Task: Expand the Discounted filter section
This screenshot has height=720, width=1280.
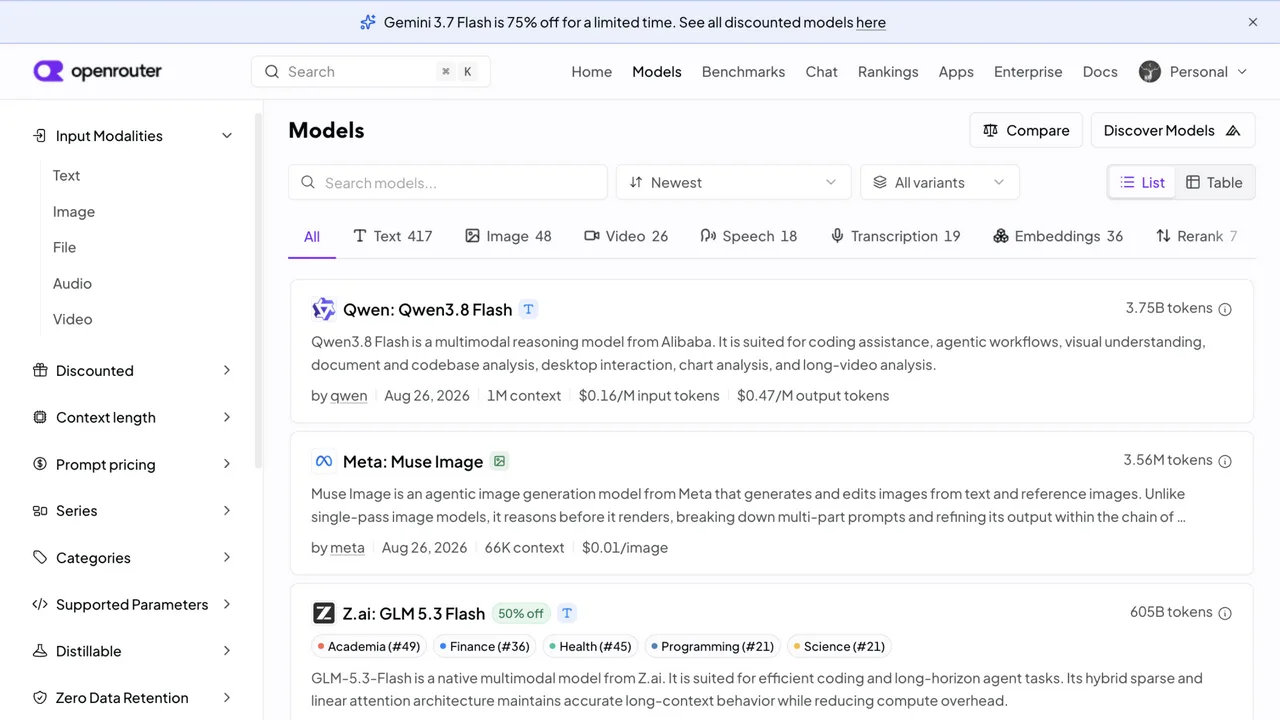Action: (132, 371)
